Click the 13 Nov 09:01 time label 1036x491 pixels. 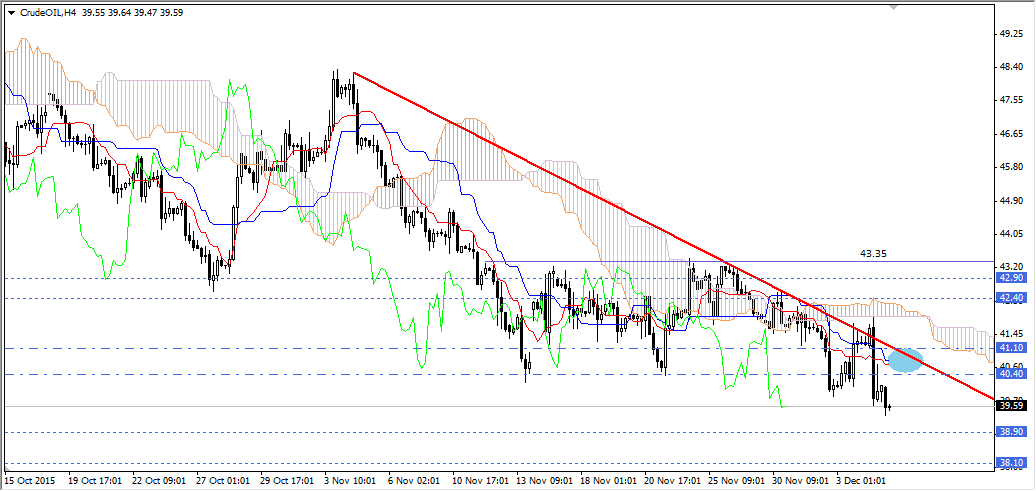543,480
